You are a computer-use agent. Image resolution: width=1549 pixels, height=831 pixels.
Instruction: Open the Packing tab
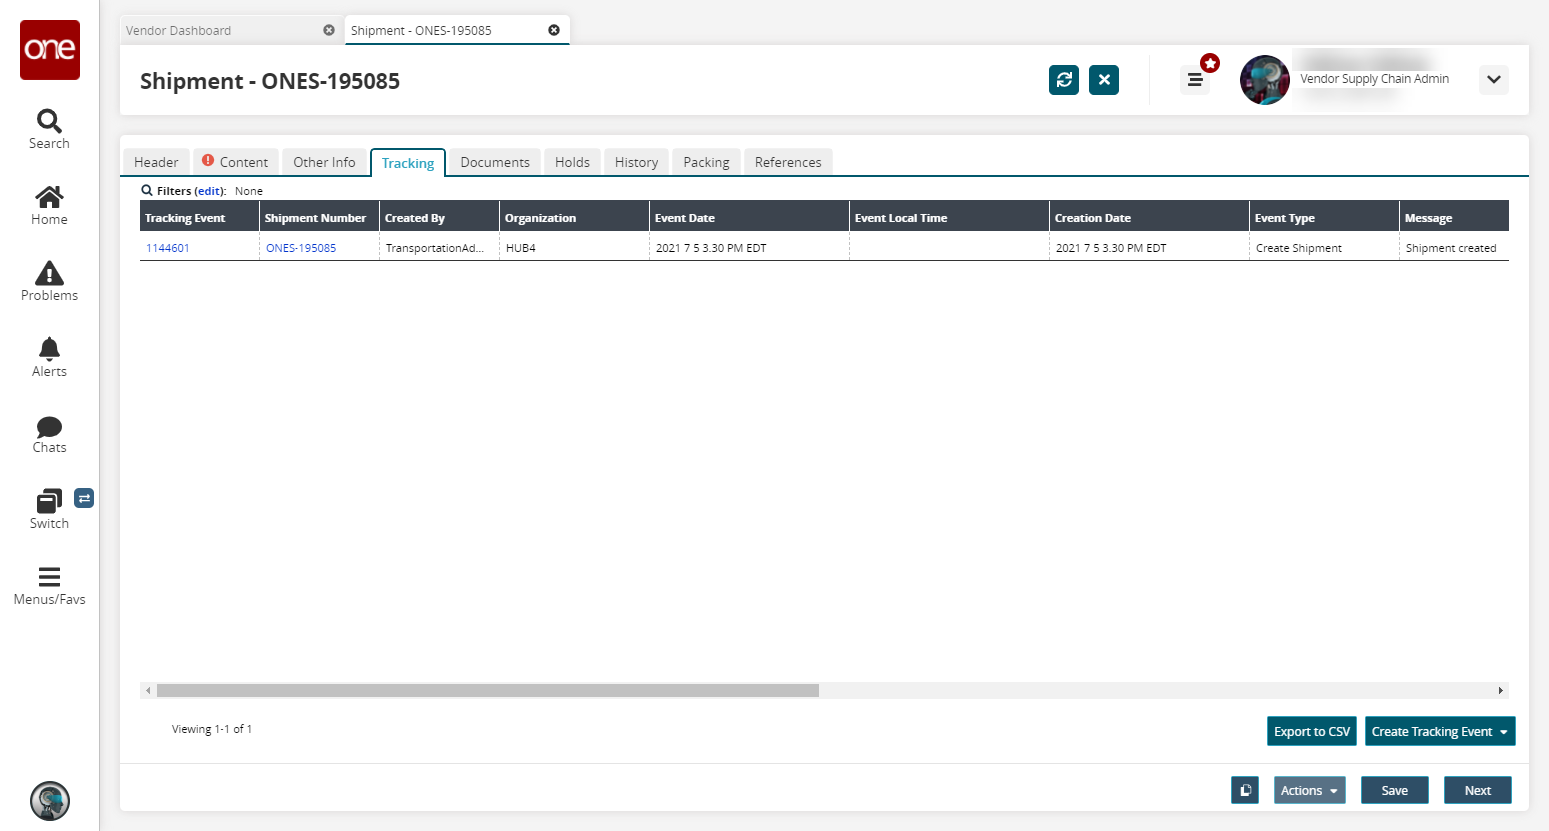[706, 162]
